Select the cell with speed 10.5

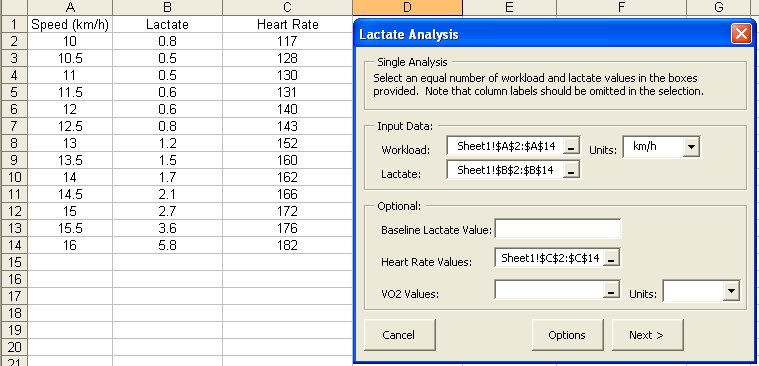click(70, 59)
